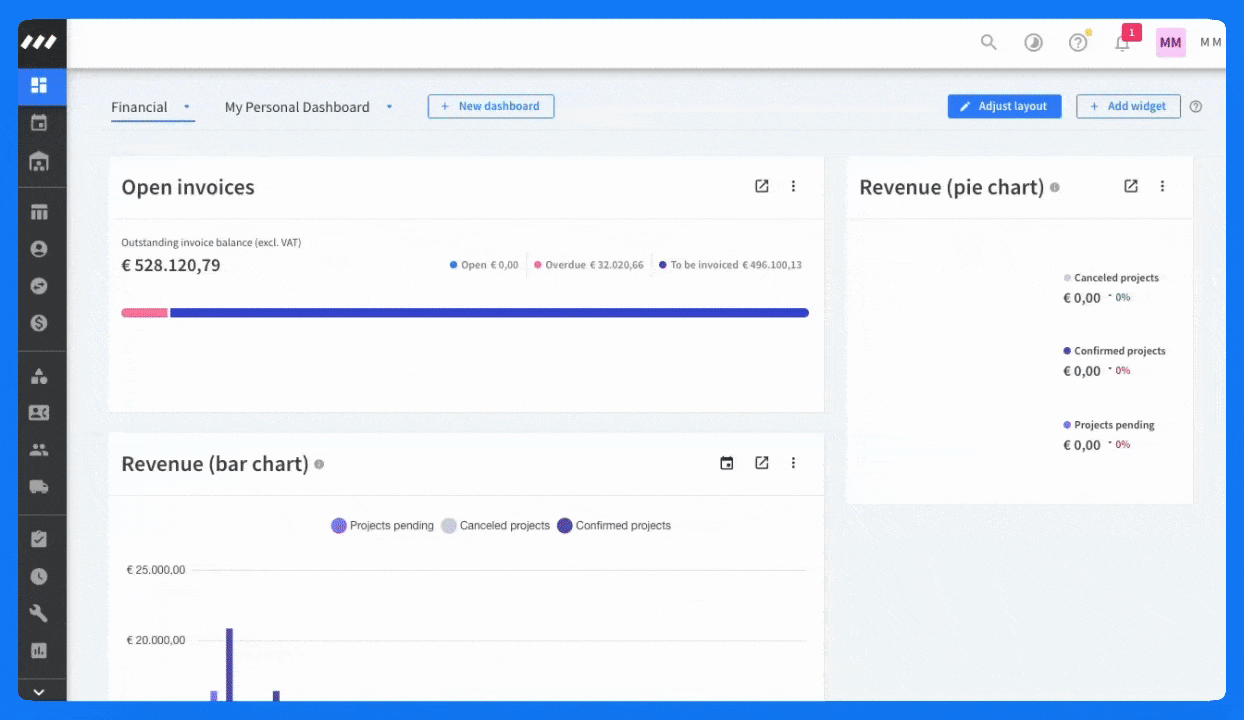Click info icon next to Revenue (pie chart)
Image resolution: width=1244 pixels, height=720 pixels.
pos(1055,188)
